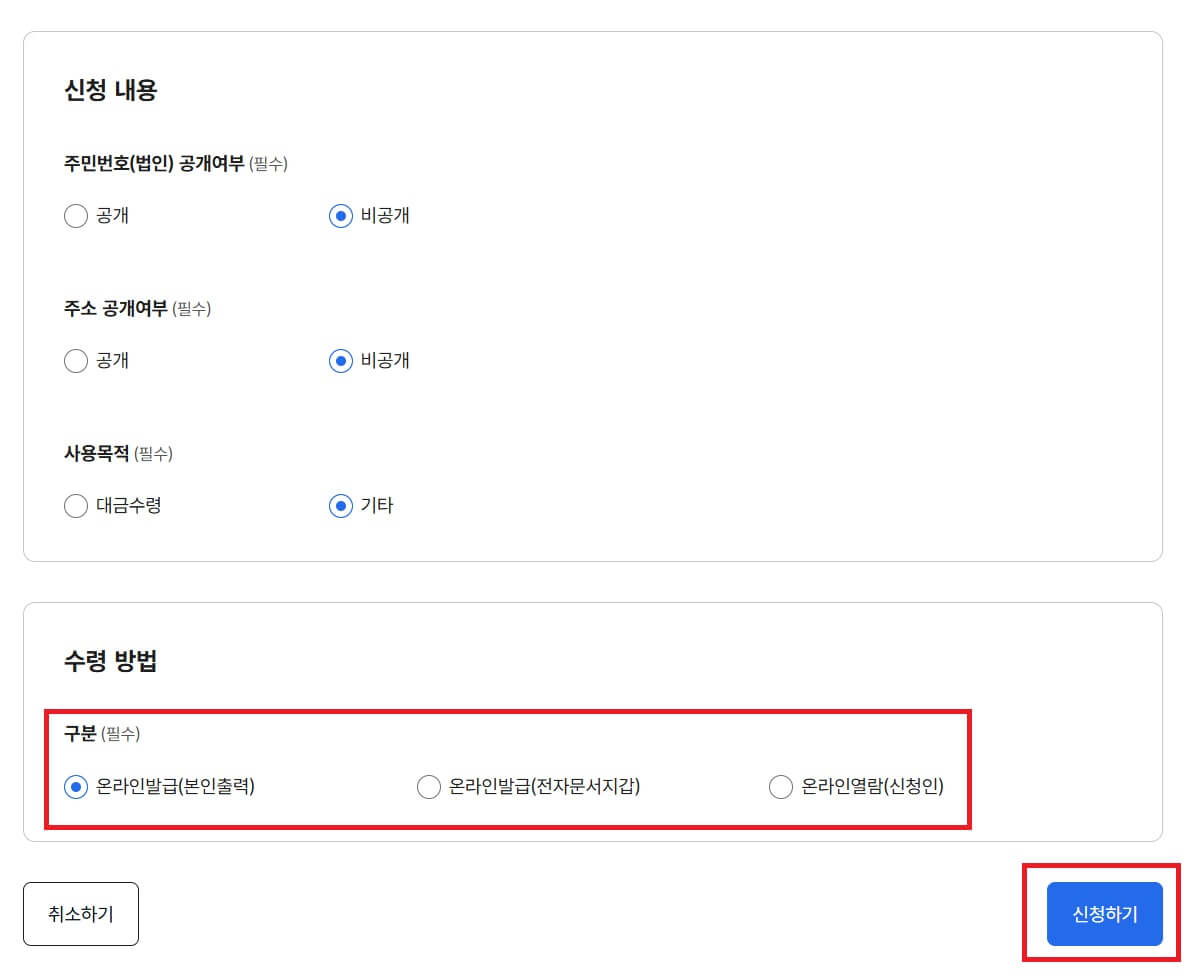Select 공개 for 주민번호(법인) 공개여부
This screenshot has height=975, width=1184.
[x=76, y=215]
